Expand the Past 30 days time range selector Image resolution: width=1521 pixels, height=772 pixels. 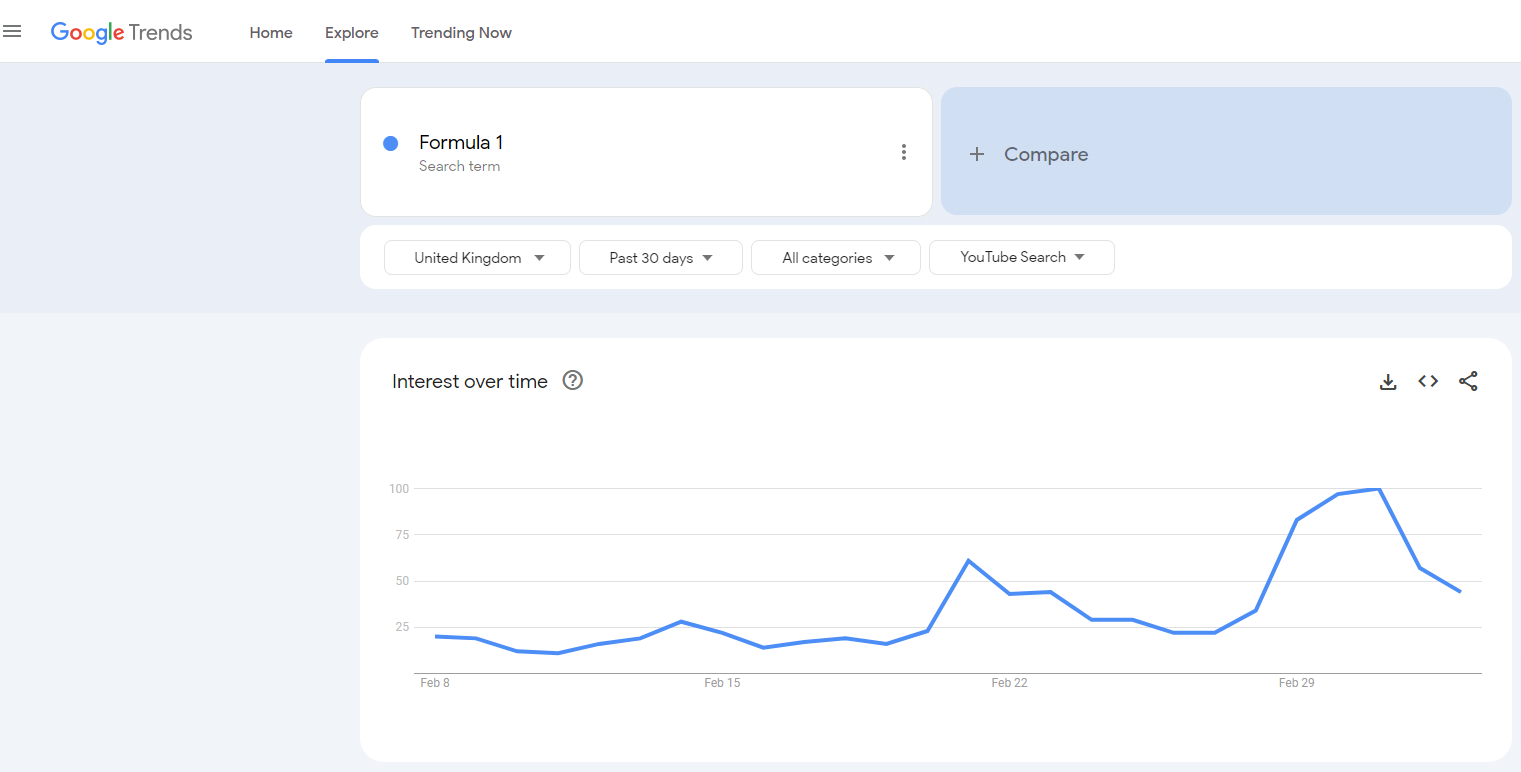(x=660, y=257)
